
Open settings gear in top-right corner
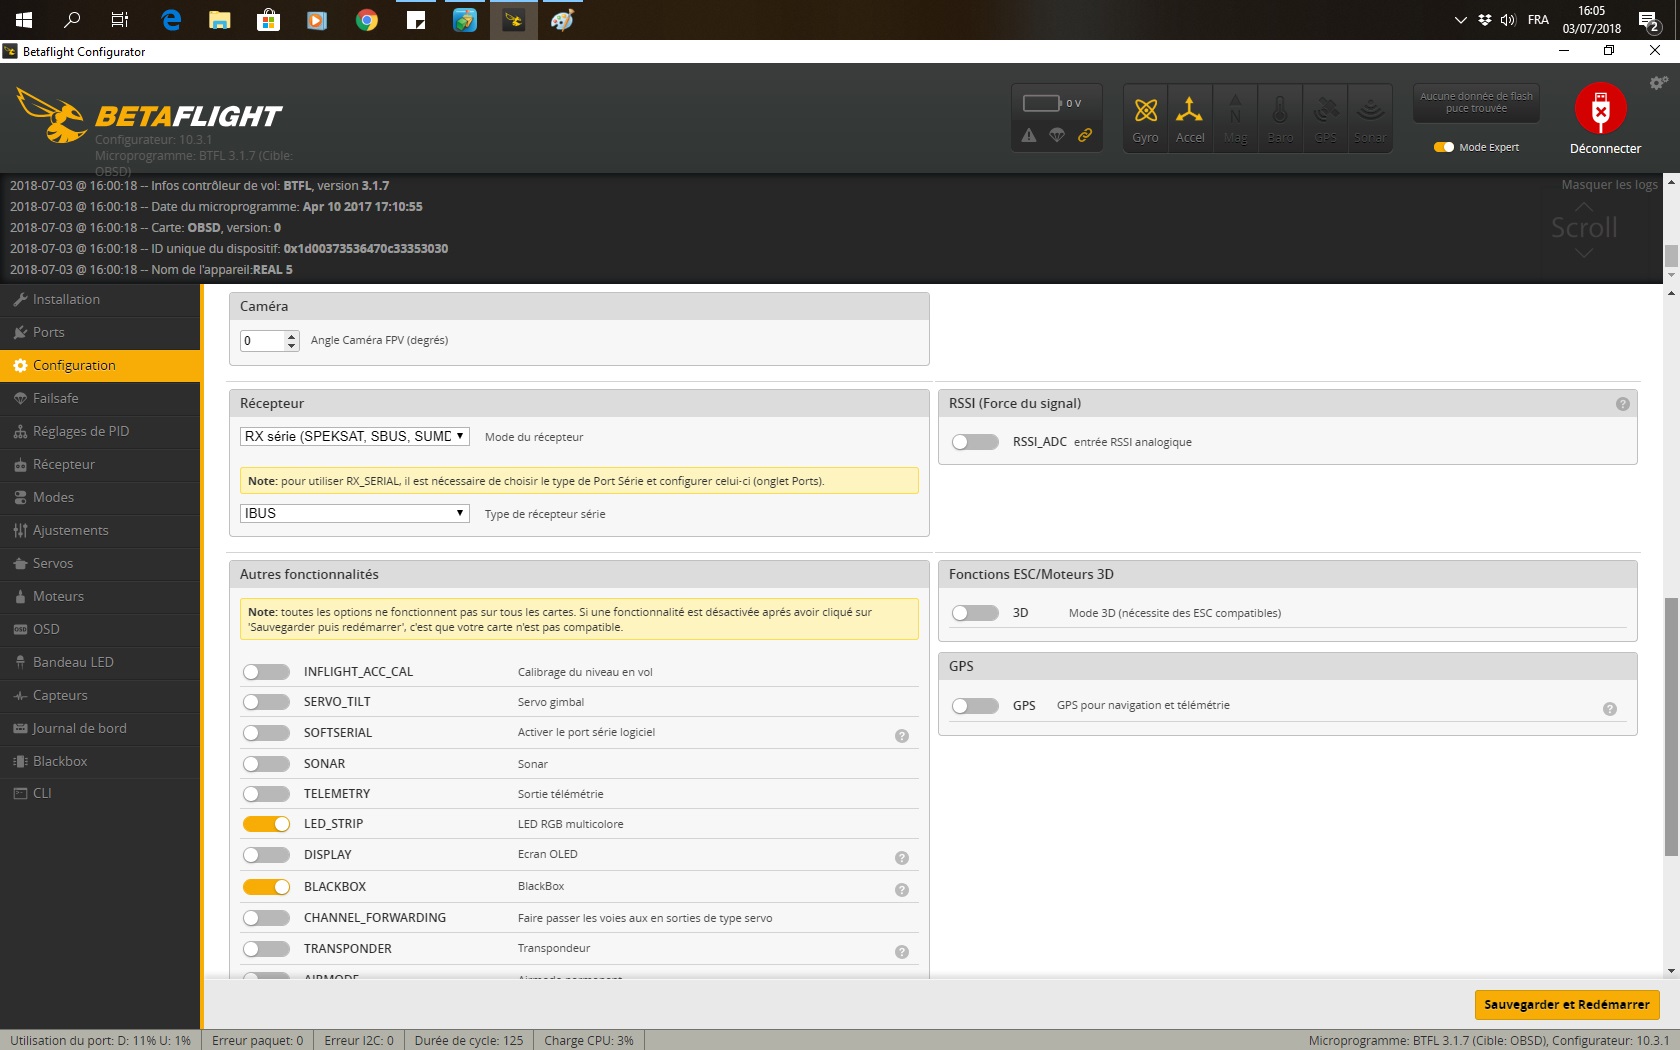coord(1658,83)
